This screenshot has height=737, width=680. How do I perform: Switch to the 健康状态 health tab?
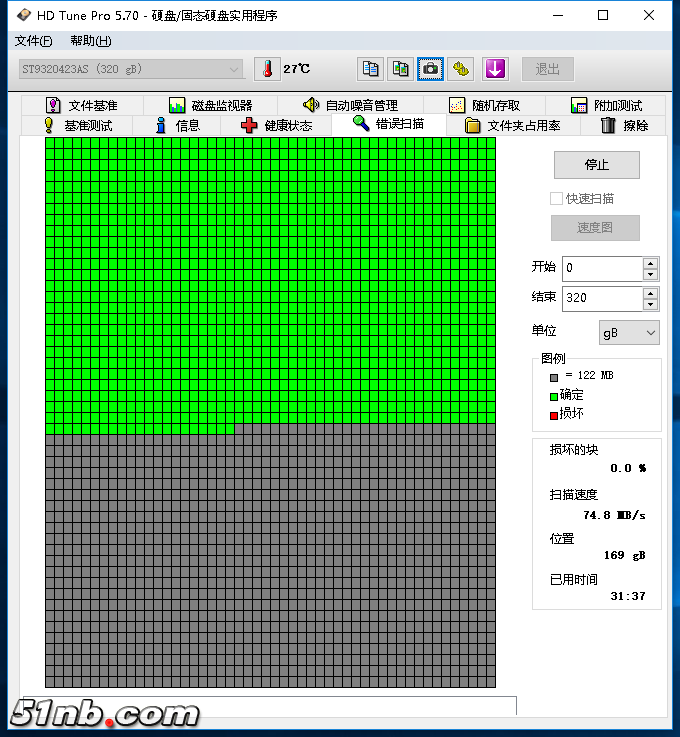coord(277,125)
